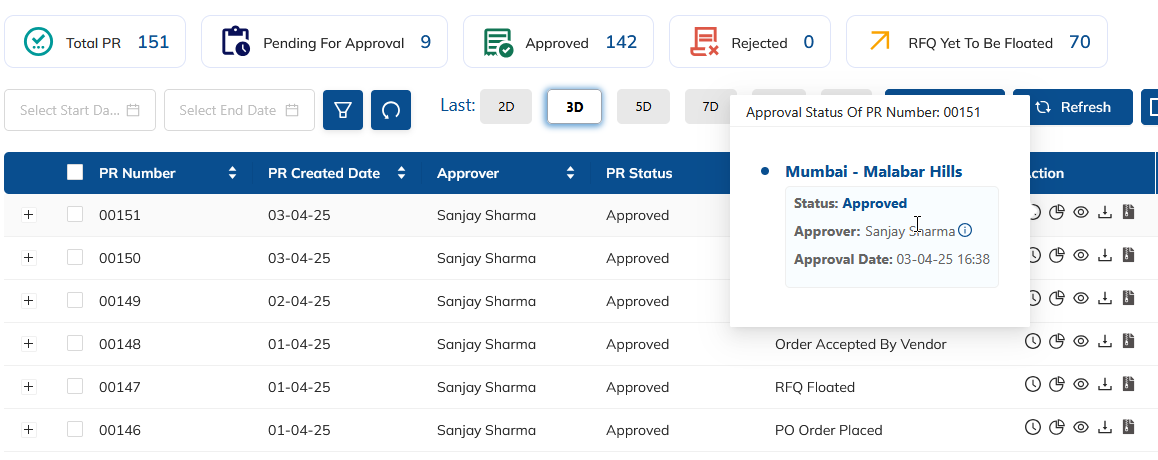Expand the row for PR 00146
Image resolution: width=1158 pixels, height=460 pixels.
[28, 430]
